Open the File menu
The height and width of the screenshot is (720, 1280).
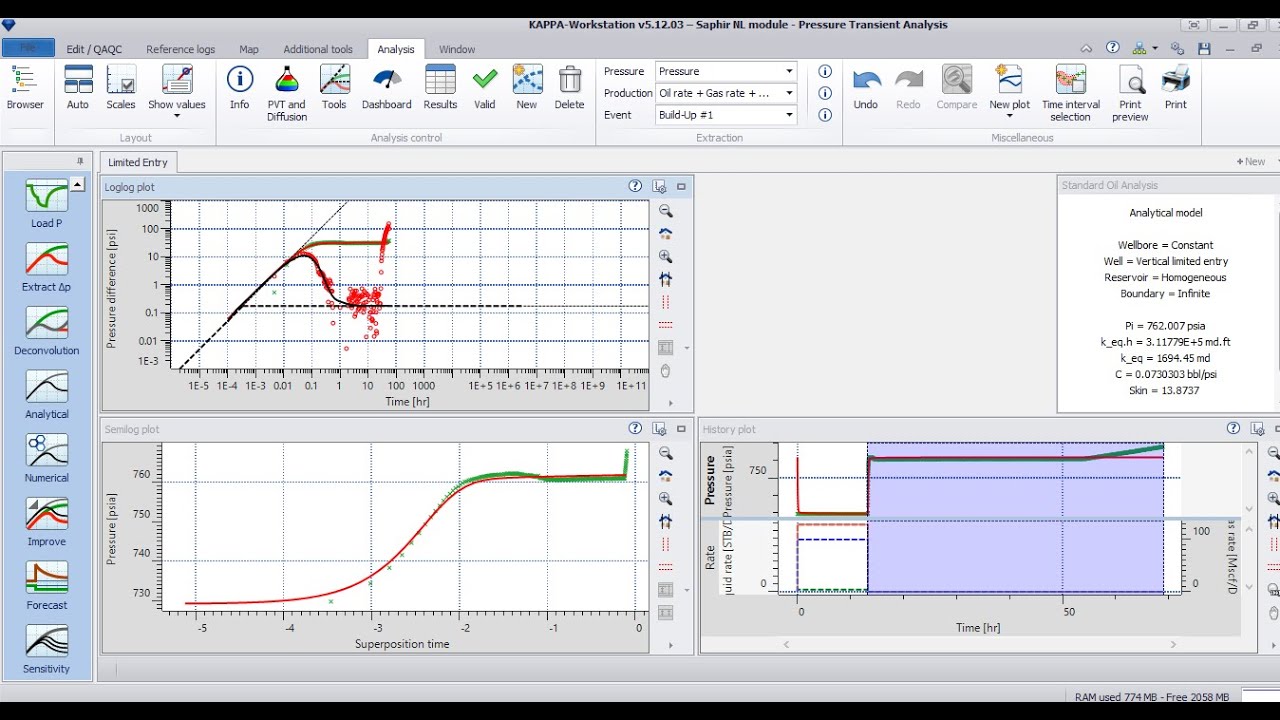click(x=28, y=48)
